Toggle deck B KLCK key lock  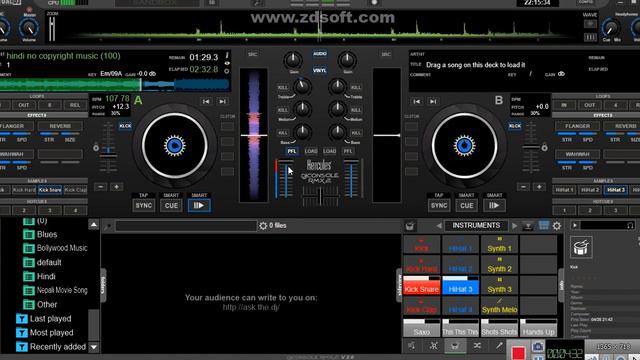click(x=515, y=126)
